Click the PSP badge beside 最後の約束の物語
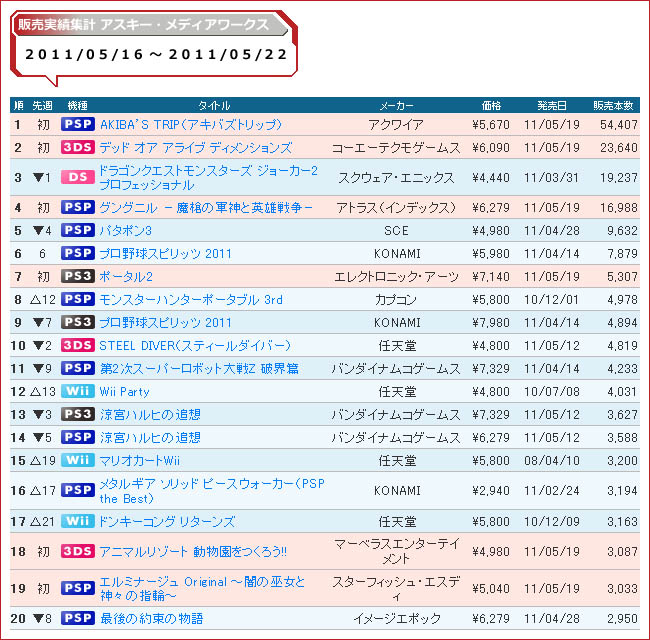The height and width of the screenshot is (640, 650). click(78, 618)
